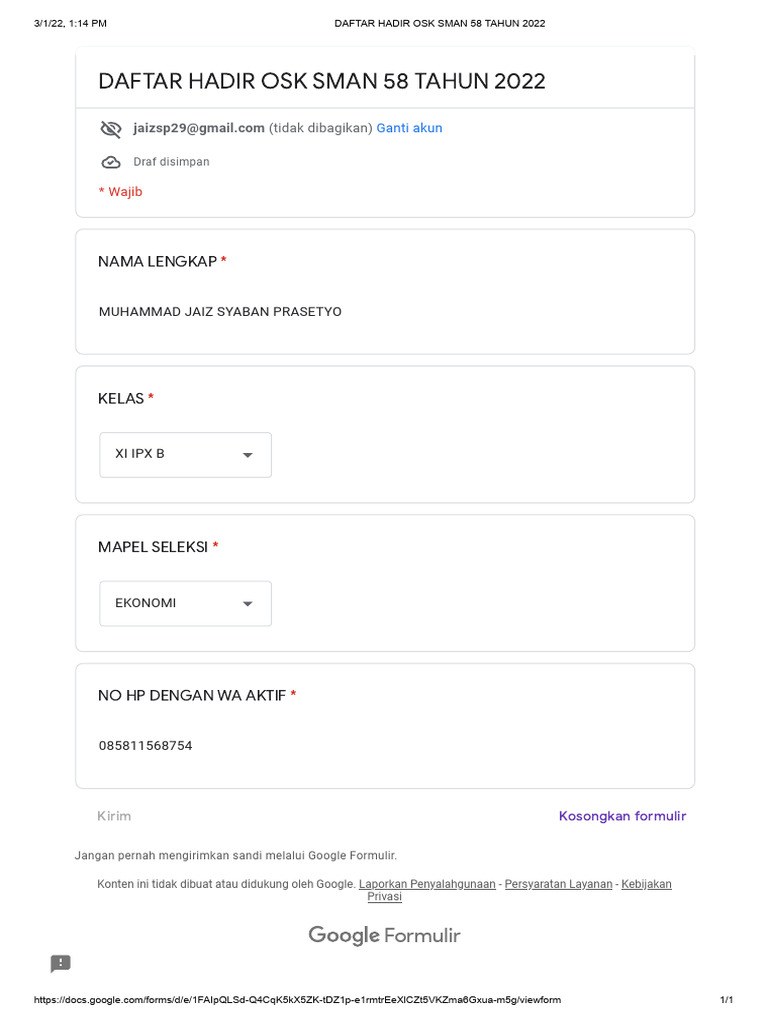Click the docs.google.com form URL footer
Screen dimensions: 768x1024
click(x=297, y=1000)
